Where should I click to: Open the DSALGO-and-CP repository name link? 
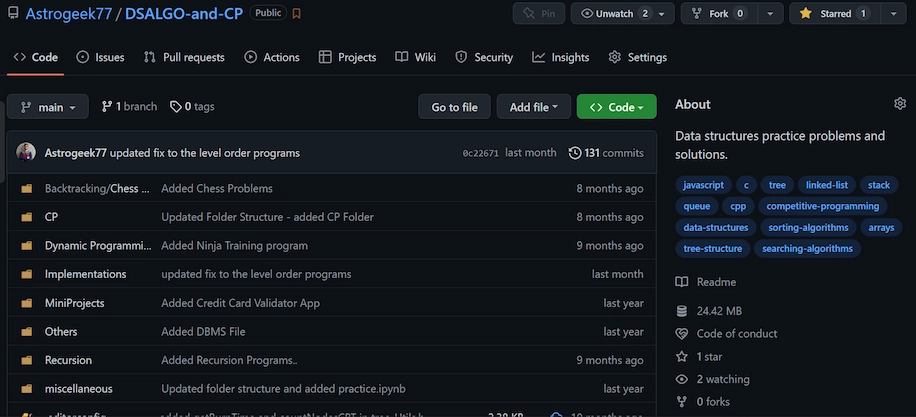point(183,13)
